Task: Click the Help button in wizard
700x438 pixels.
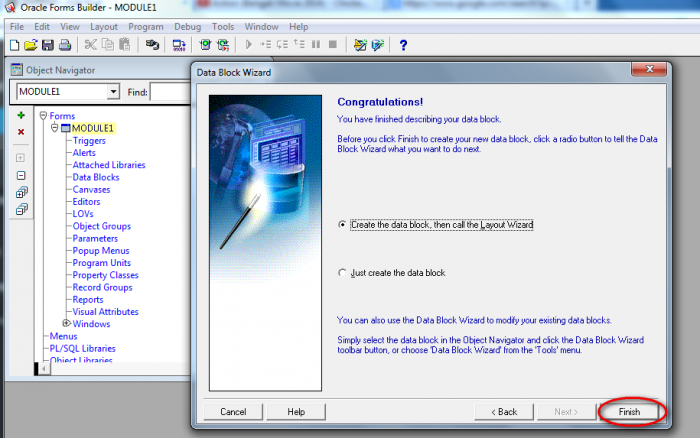Action: (x=296, y=412)
